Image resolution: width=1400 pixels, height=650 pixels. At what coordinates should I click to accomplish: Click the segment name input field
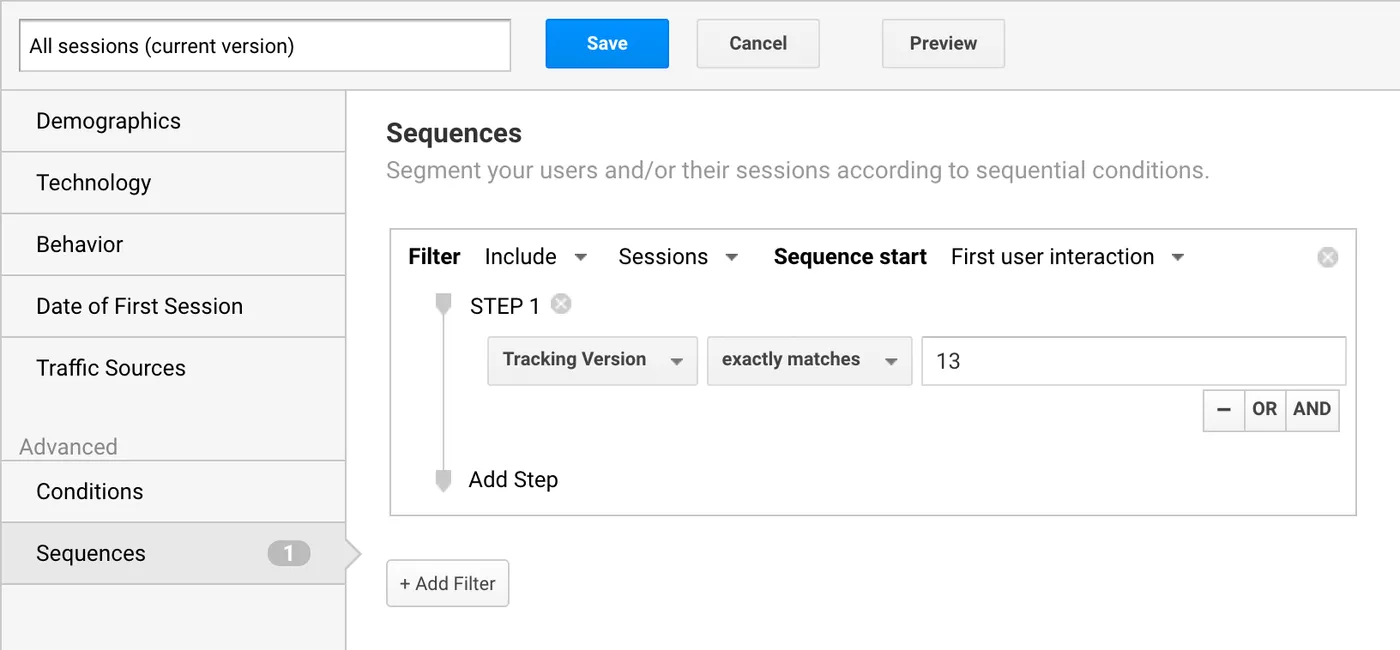[265, 46]
